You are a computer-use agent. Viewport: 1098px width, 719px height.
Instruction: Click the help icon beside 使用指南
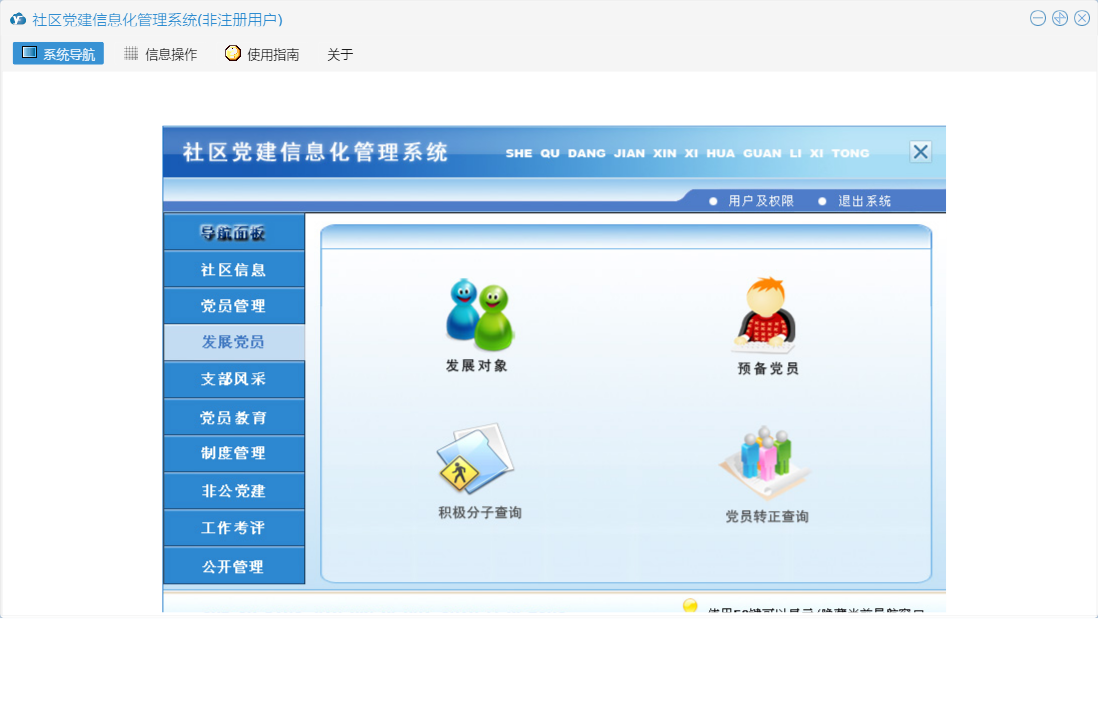point(232,53)
